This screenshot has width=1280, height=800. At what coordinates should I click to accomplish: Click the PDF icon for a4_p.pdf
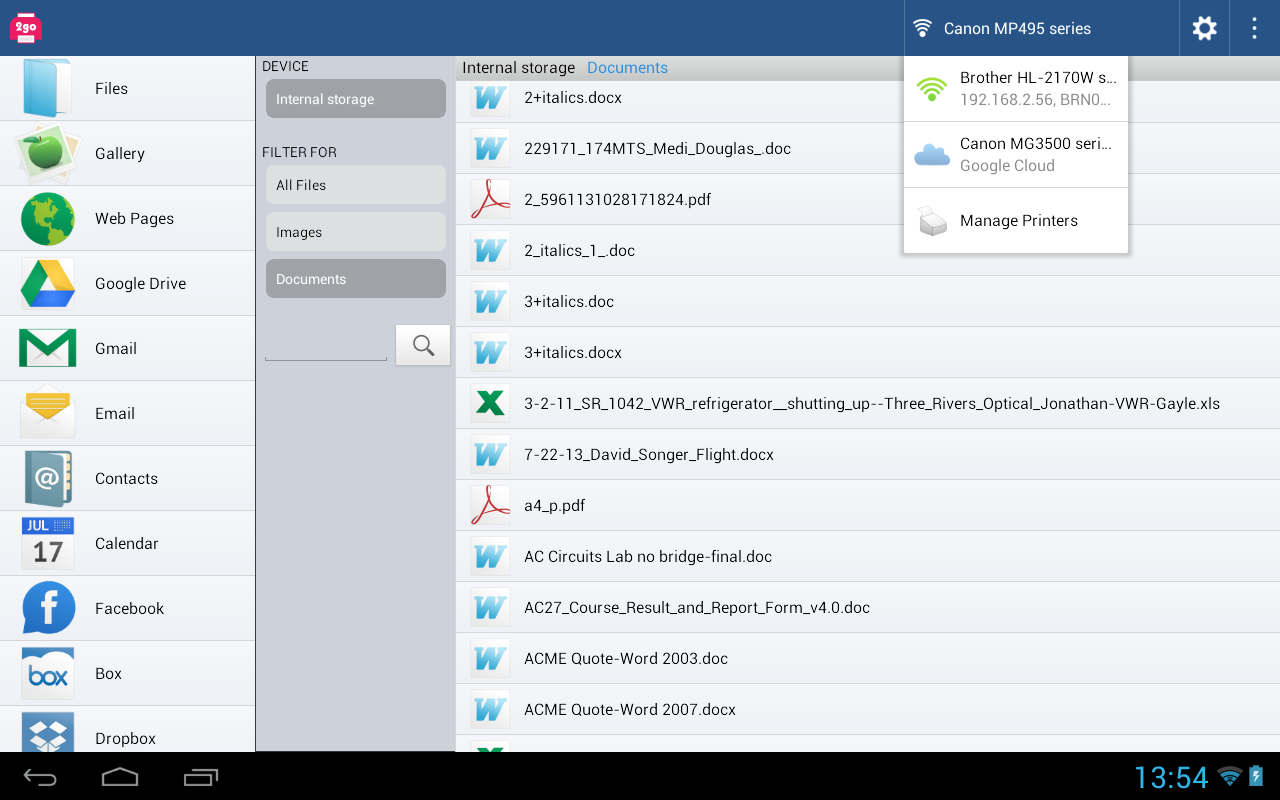(x=490, y=505)
